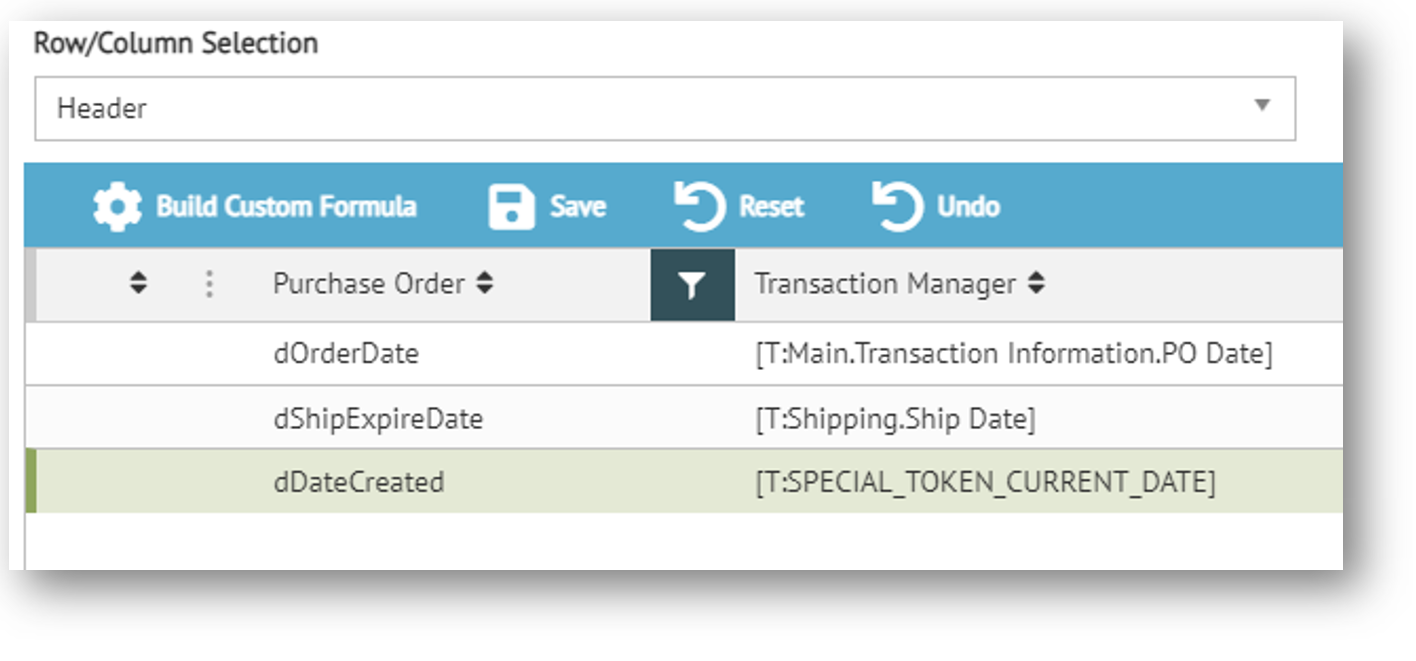This screenshot has width=1416, height=661.
Task: Sort by Purchase Order column arrows
Action: coord(485,285)
